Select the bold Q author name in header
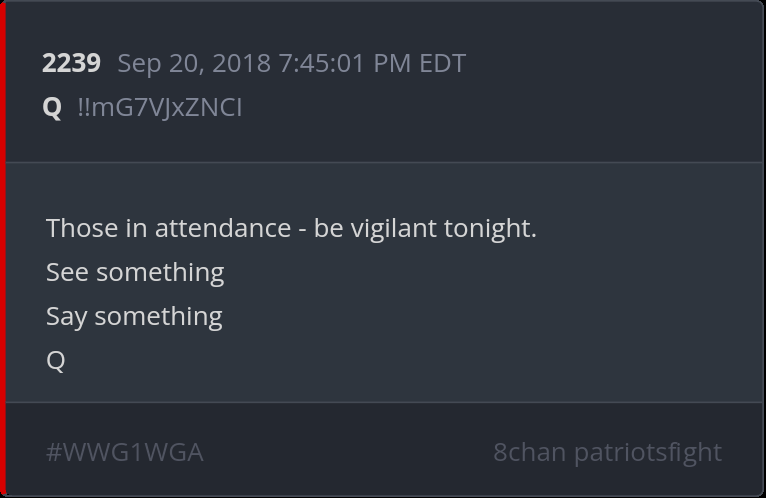 click(53, 107)
